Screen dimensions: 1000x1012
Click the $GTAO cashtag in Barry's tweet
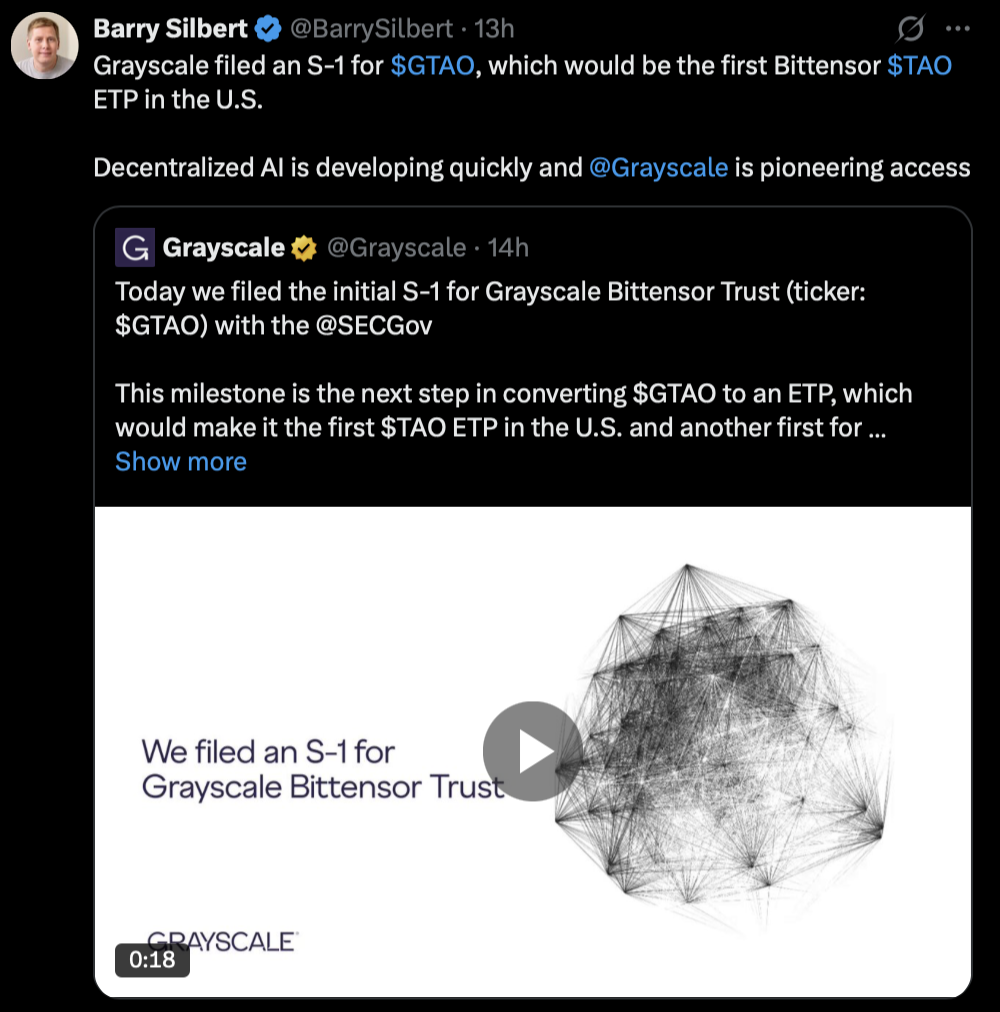[431, 66]
